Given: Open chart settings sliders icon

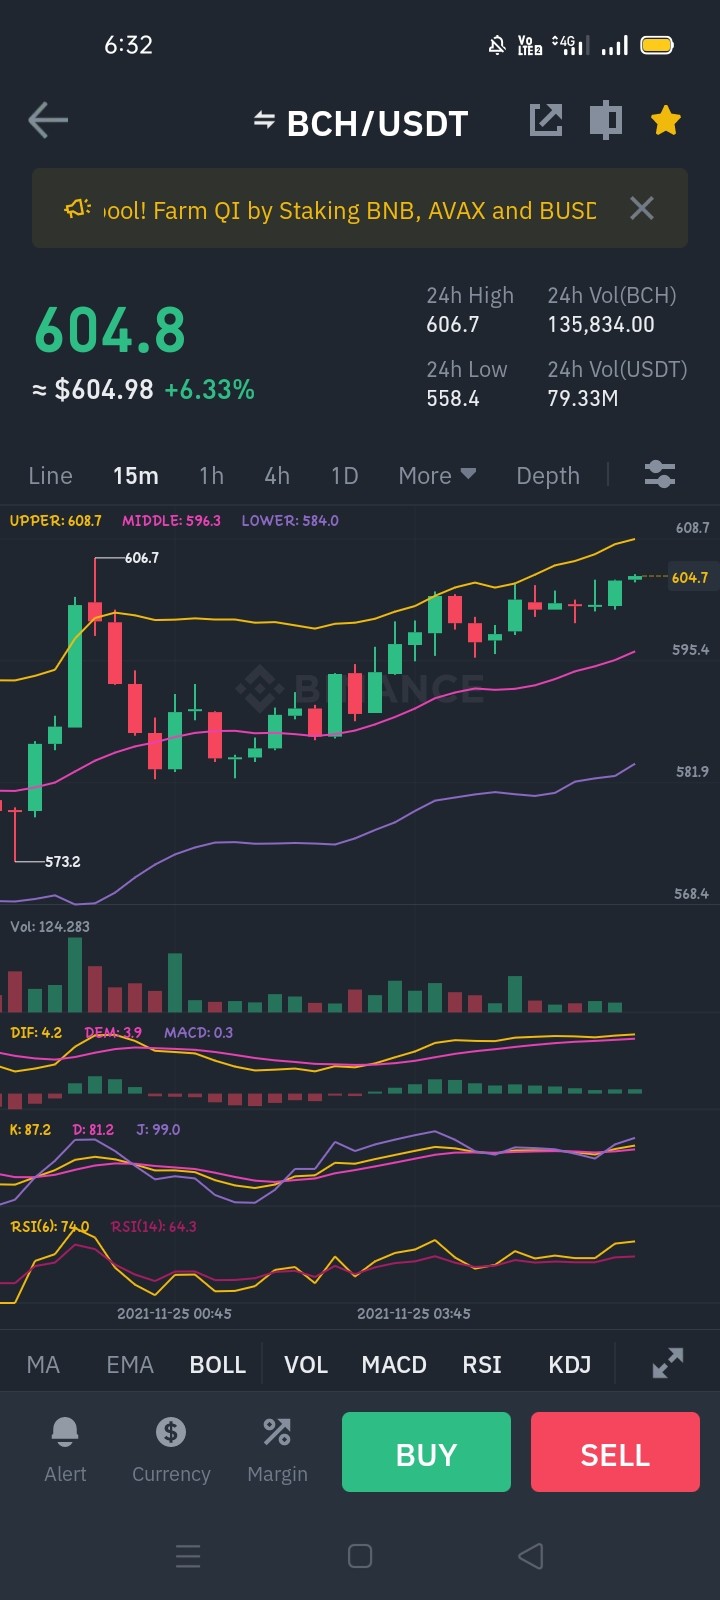Looking at the screenshot, I should [660, 474].
